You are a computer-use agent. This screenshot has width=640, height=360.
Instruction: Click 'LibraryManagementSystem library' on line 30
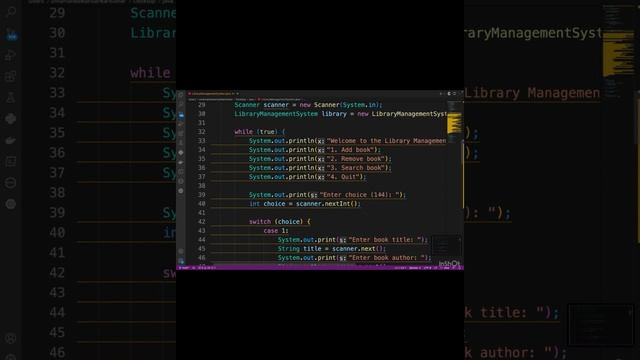pyautogui.click(x=290, y=114)
